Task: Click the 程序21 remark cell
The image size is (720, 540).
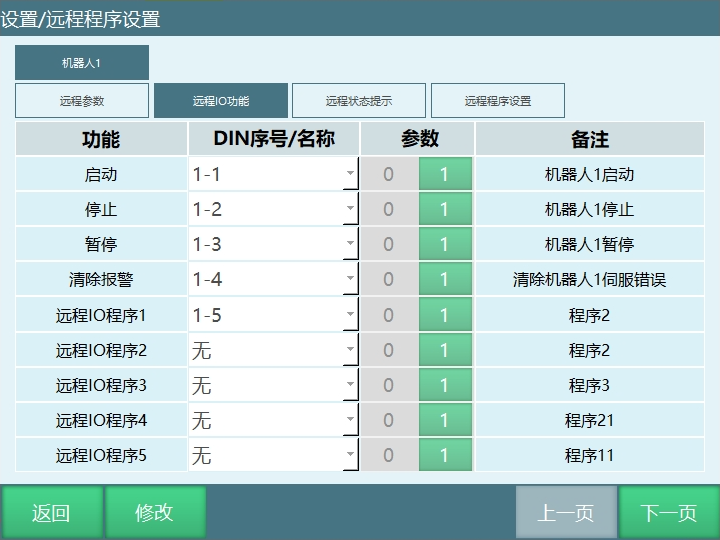Action: coord(589,420)
